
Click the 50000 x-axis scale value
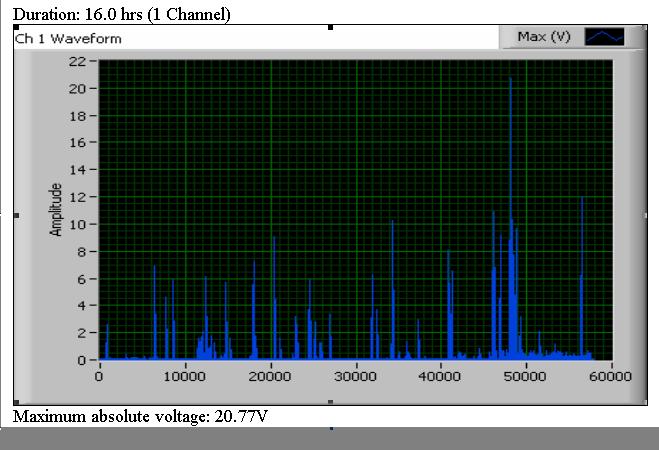coord(525,376)
